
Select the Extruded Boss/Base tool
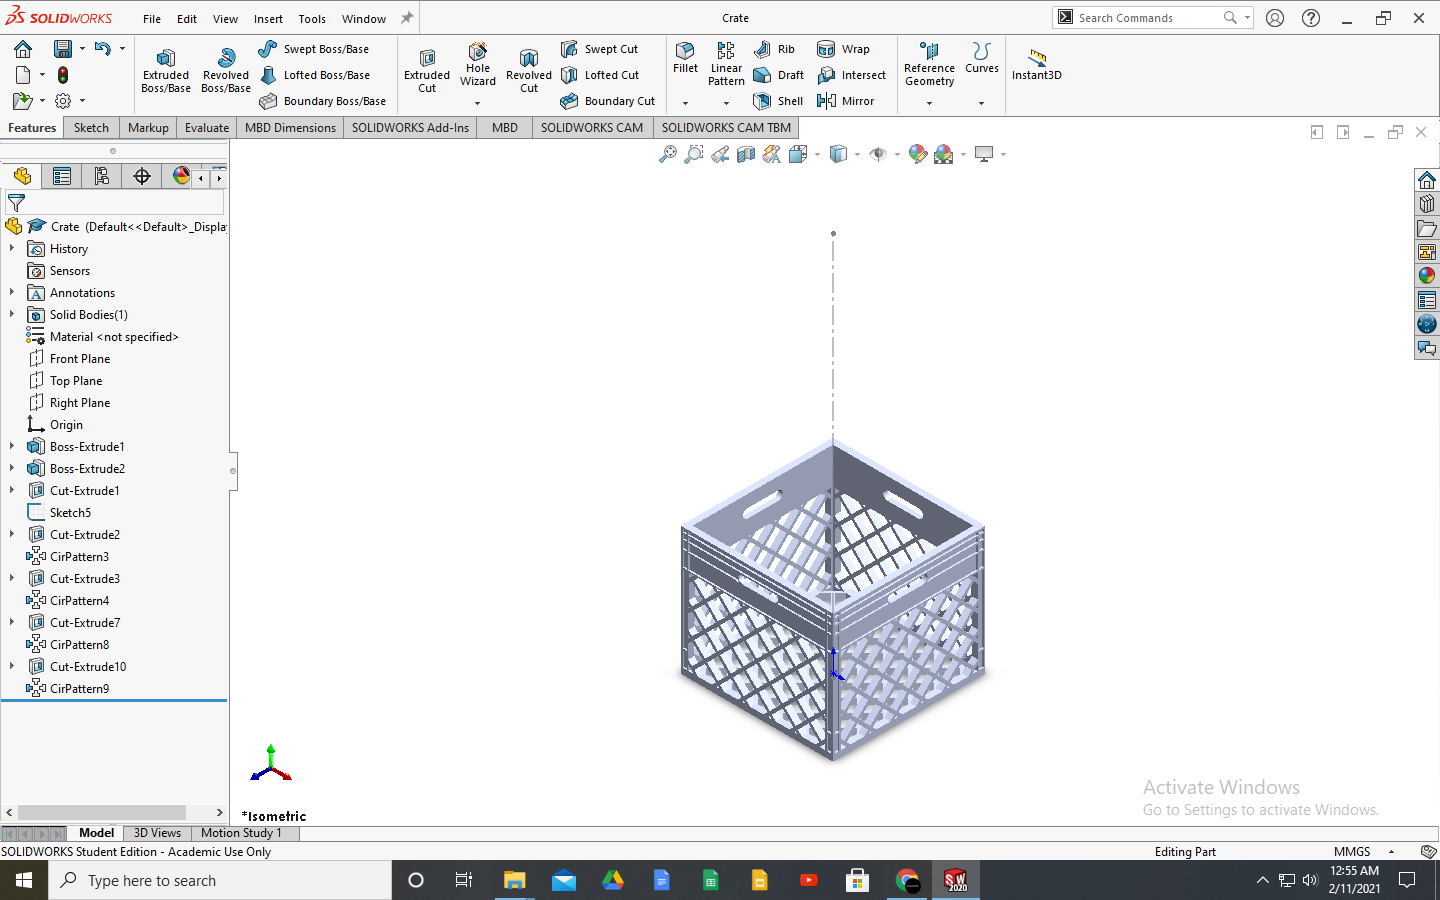tap(166, 71)
